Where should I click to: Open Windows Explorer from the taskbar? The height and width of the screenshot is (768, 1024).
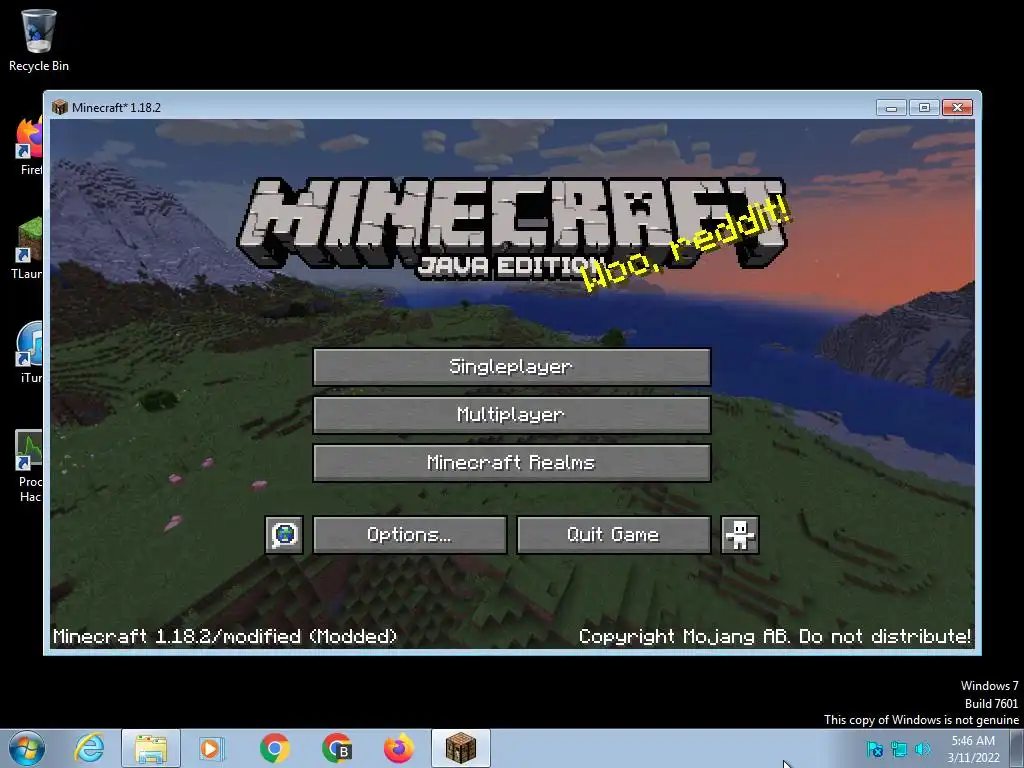(151, 748)
